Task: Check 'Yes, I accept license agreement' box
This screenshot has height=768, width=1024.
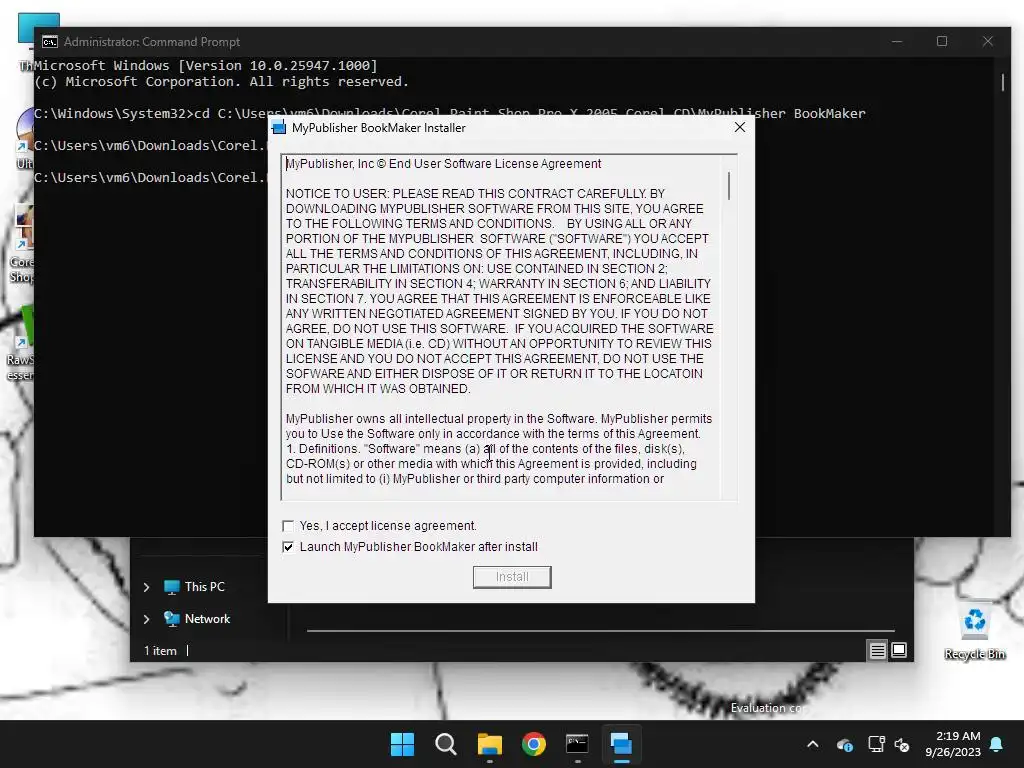Action: (x=288, y=526)
